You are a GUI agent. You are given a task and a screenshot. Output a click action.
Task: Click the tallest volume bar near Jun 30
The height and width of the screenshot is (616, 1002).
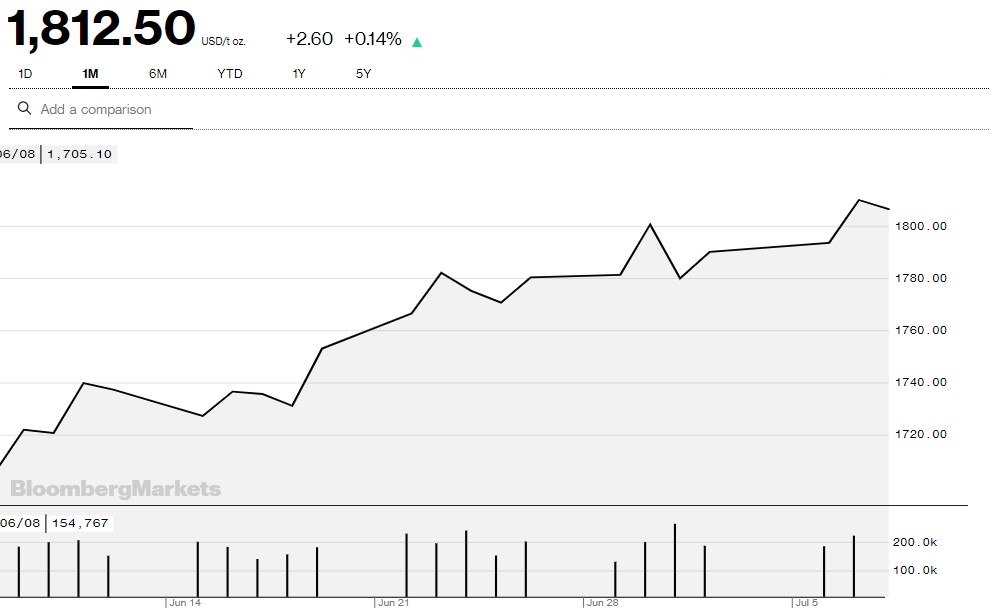coord(675,558)
